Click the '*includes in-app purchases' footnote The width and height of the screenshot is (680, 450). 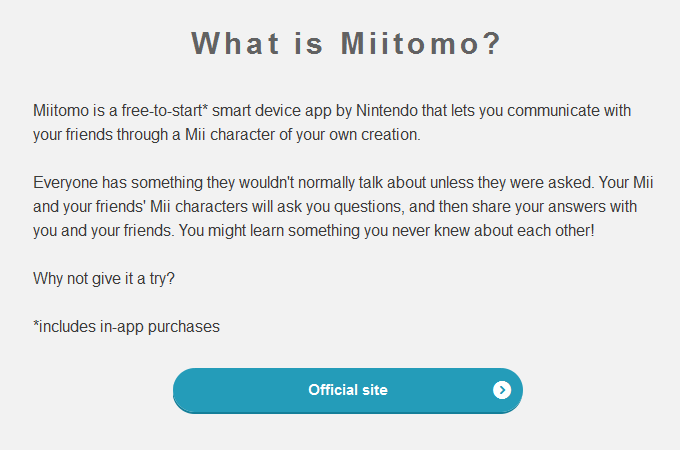pyautogui.click(x=127, y=326)
